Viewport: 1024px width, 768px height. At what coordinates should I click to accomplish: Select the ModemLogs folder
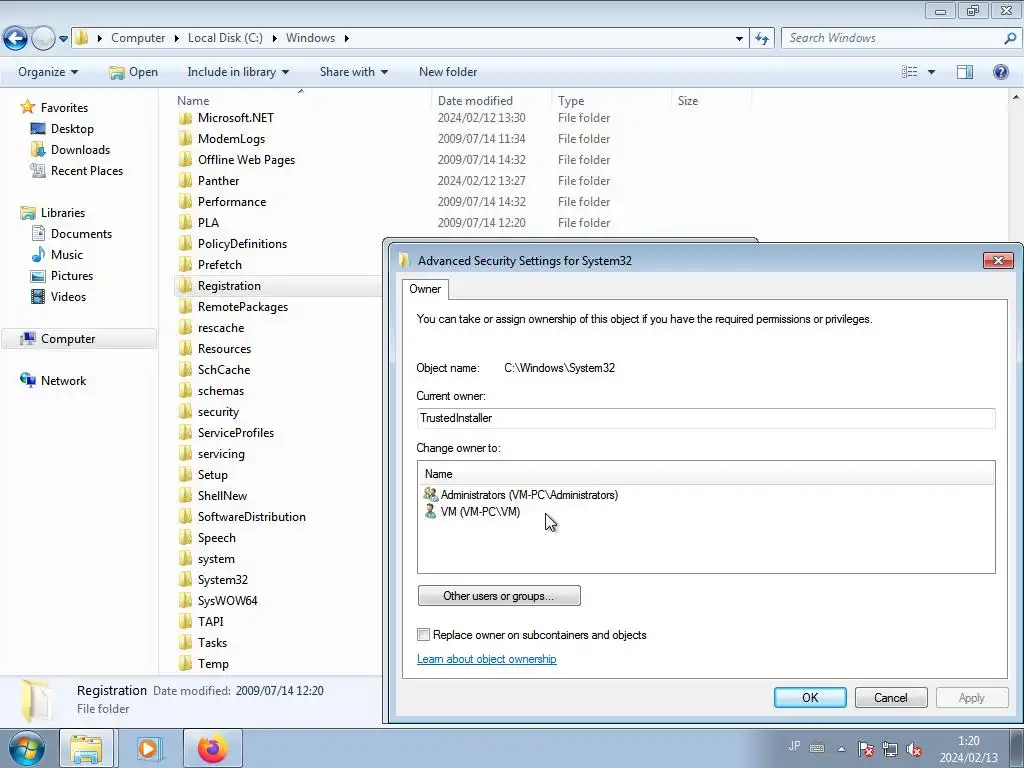point(231,138)
